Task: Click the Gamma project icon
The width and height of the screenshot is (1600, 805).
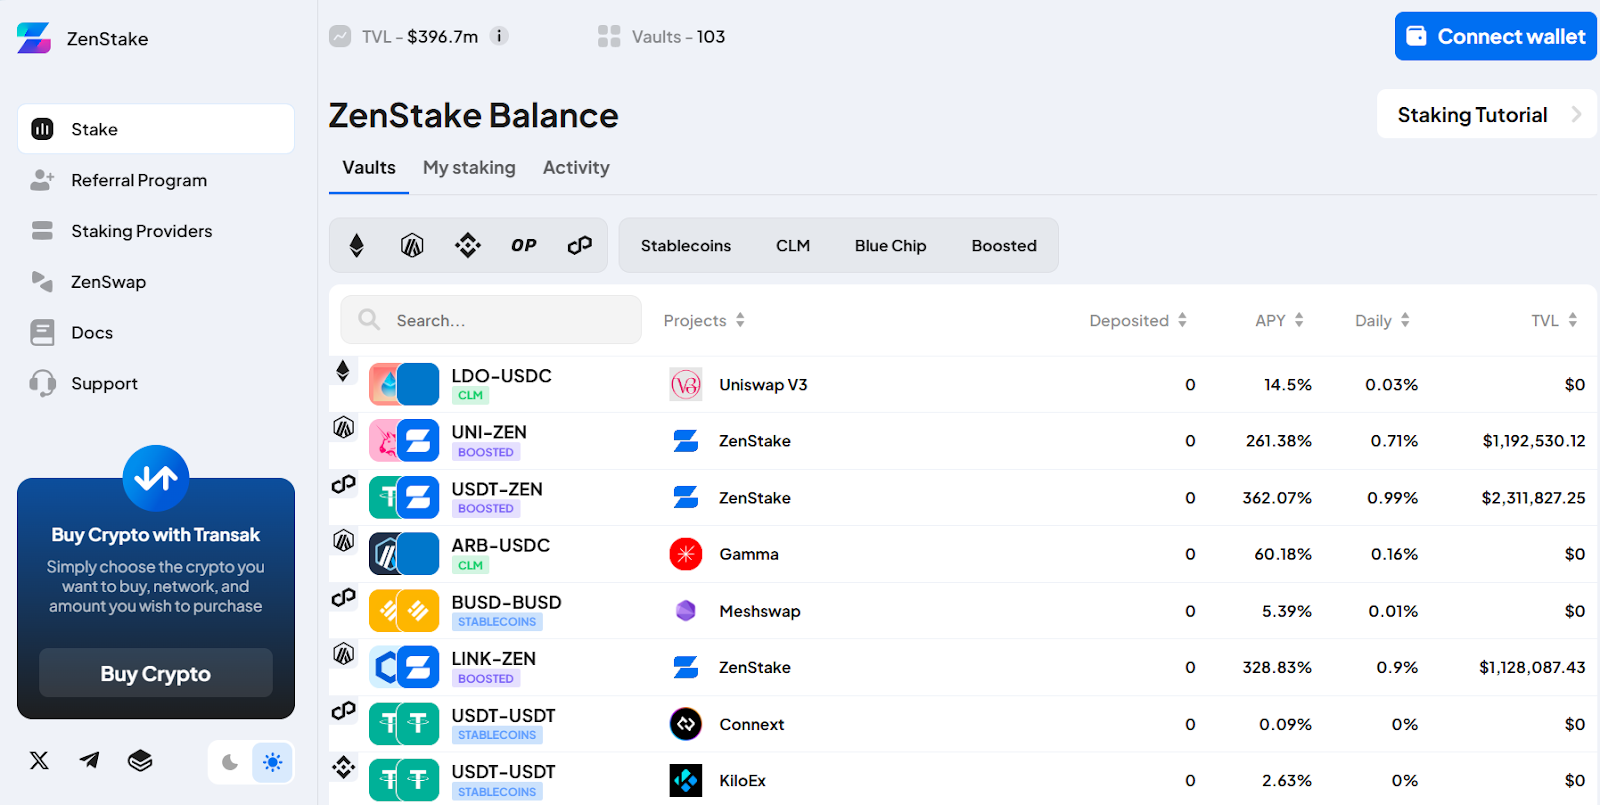Action: tap(686, 554)
